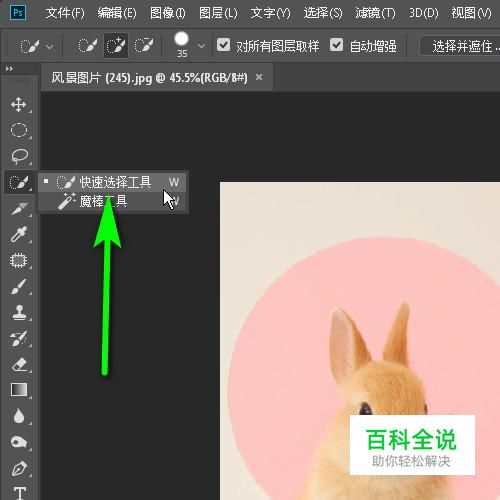Expand the toolbar double-arrow
The width and height of the screenshot is (500, 500).
pyautogui.click(x=9, y=69)
